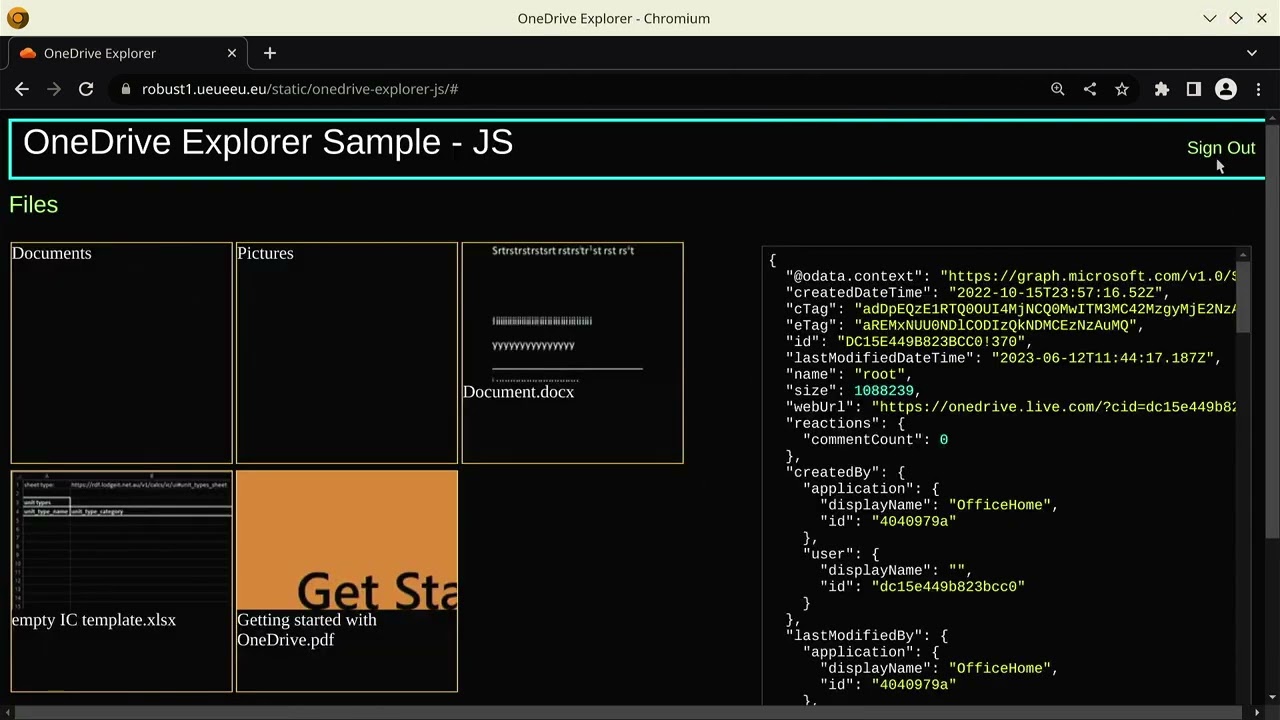Open the Extensions puzzle icon
1280x720 pixels.
point(1162,89)
